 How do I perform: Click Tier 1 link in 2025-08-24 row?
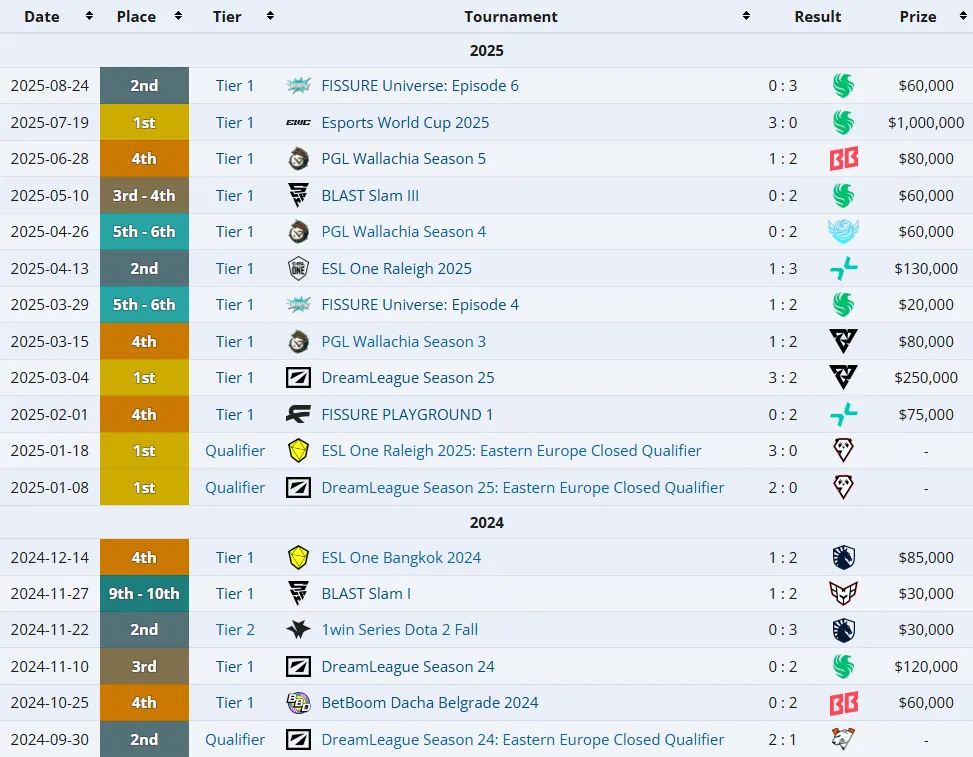point(235,86)
